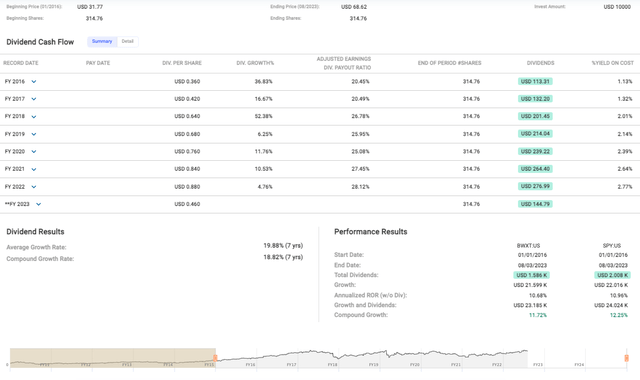640x380 pixels.
Task: Click the Dividend Results heading
Action: 35,232
